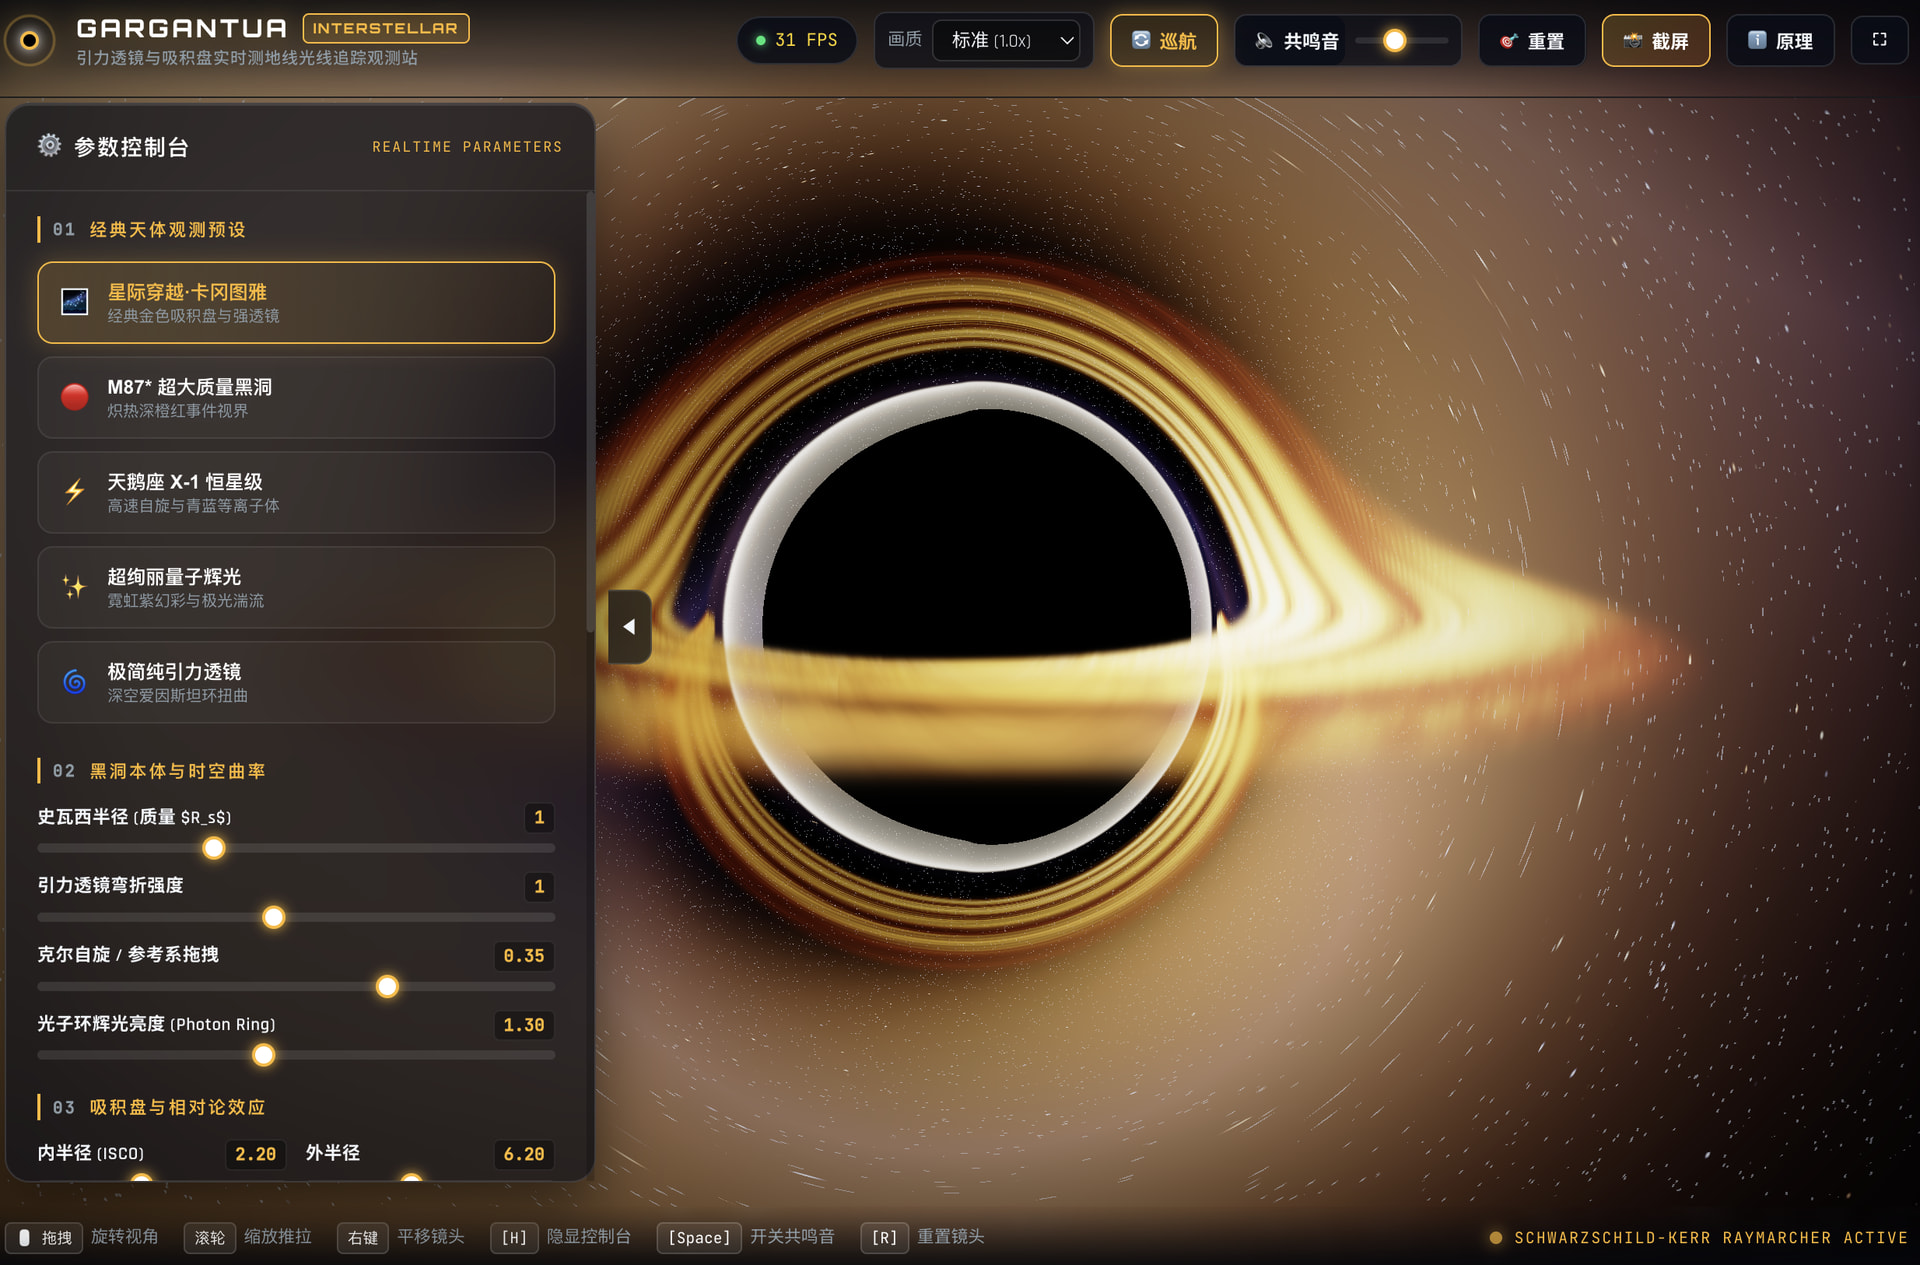The height and width of the screenshot is (1265, 1920).
Task: Open the 画质 quality dropdown
Action: click(x=1006, y=41)
